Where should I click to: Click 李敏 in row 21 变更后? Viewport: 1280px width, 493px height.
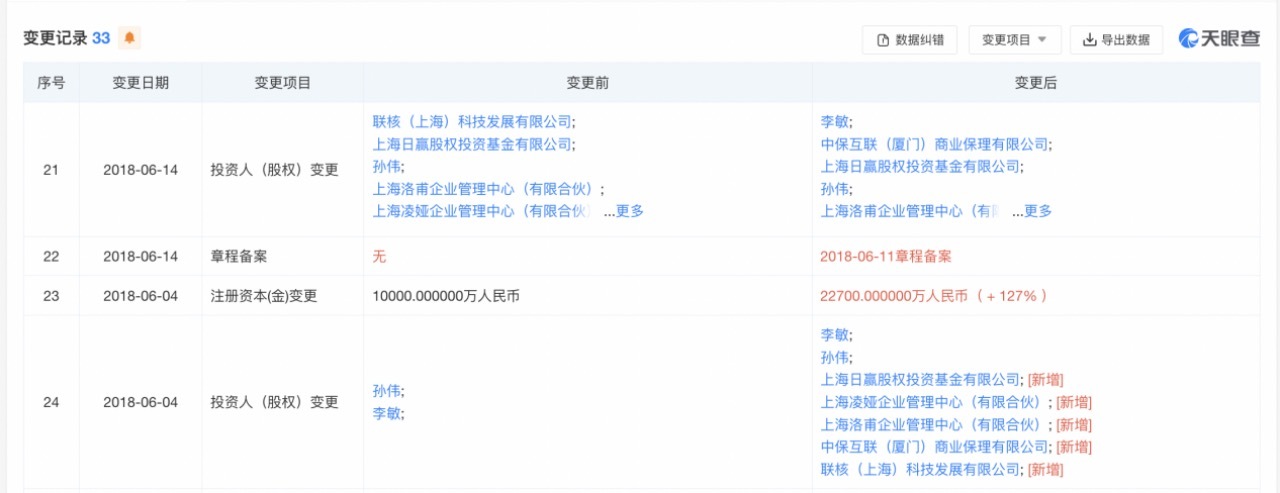click(834, 122)
